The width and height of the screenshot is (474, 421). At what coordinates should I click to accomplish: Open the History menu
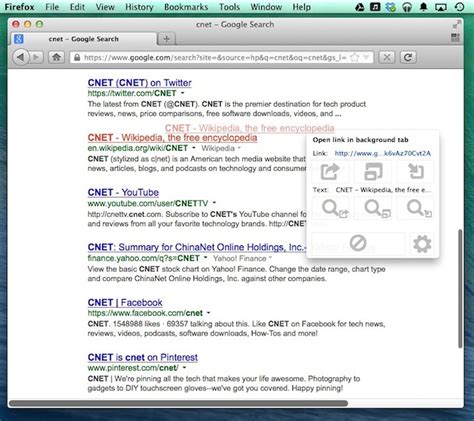click(139, 7)
